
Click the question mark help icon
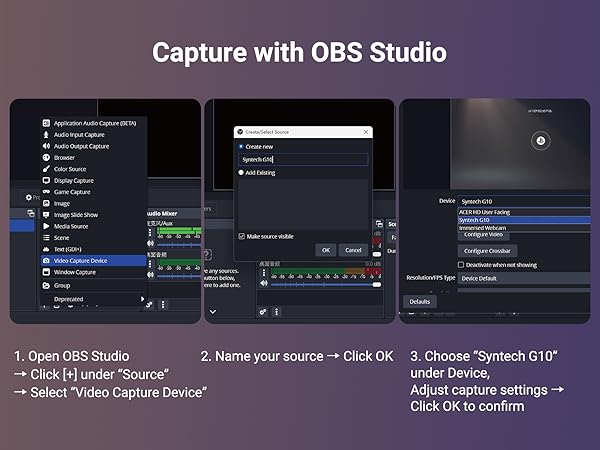[207, 254]
